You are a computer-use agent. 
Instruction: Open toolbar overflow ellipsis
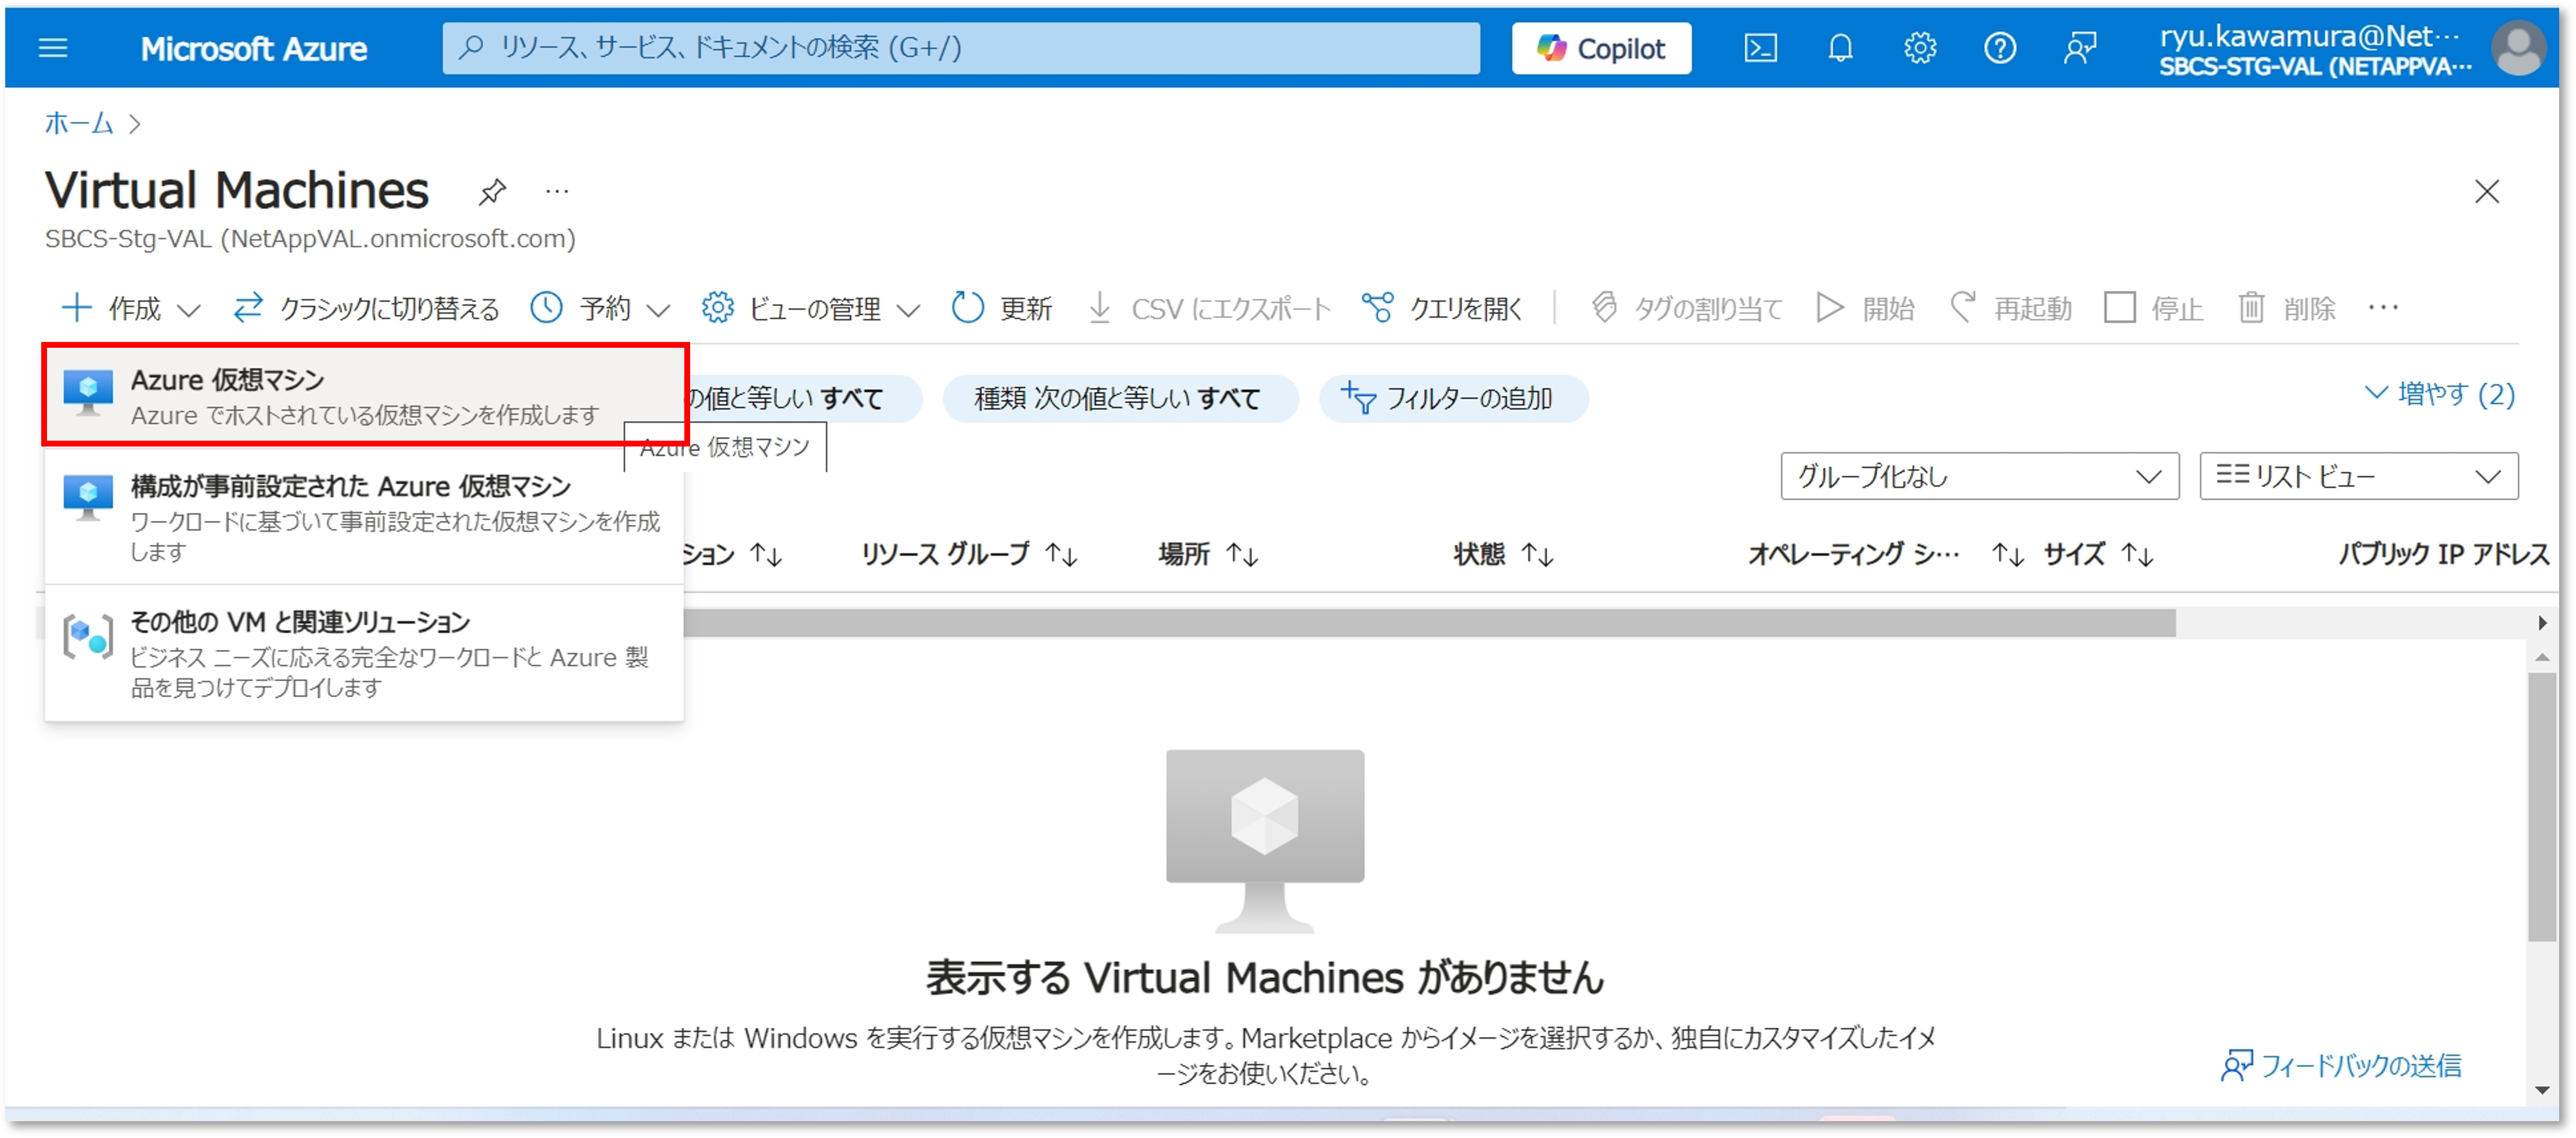pyautogui.click(x=2383, y=308)
